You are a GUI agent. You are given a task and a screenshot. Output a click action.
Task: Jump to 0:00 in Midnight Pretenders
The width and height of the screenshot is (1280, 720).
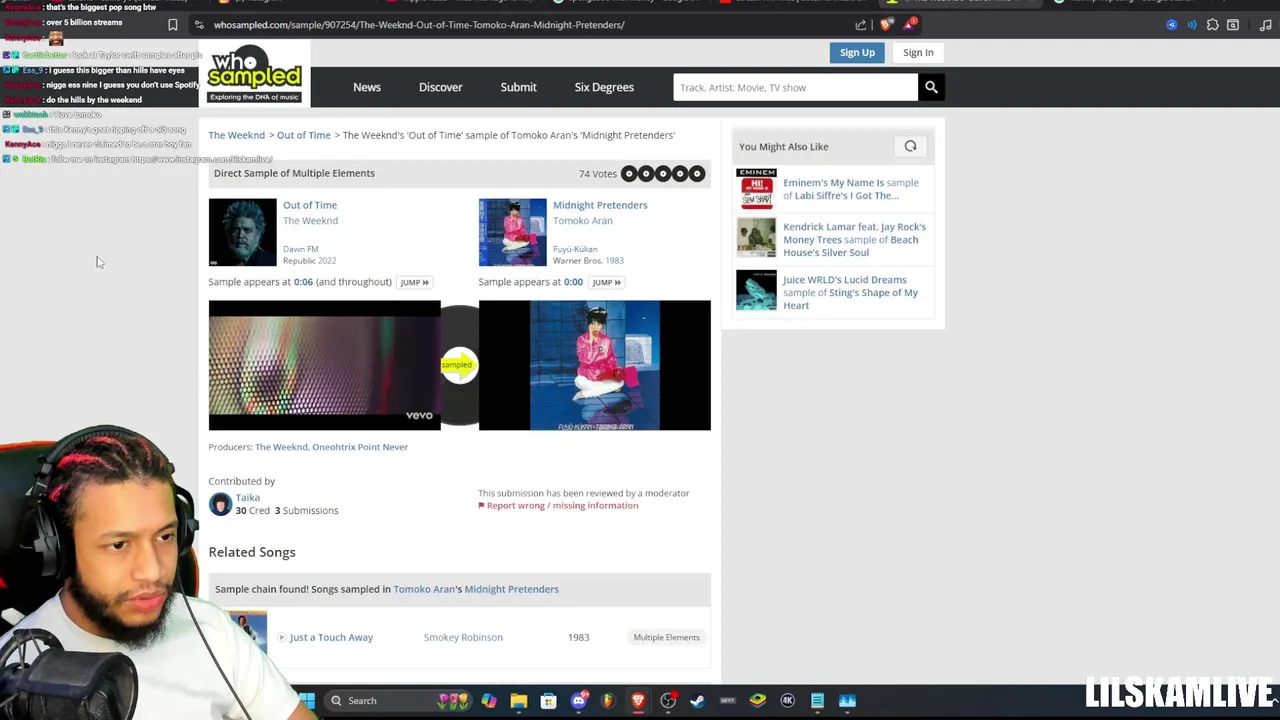tap(606, 283)
